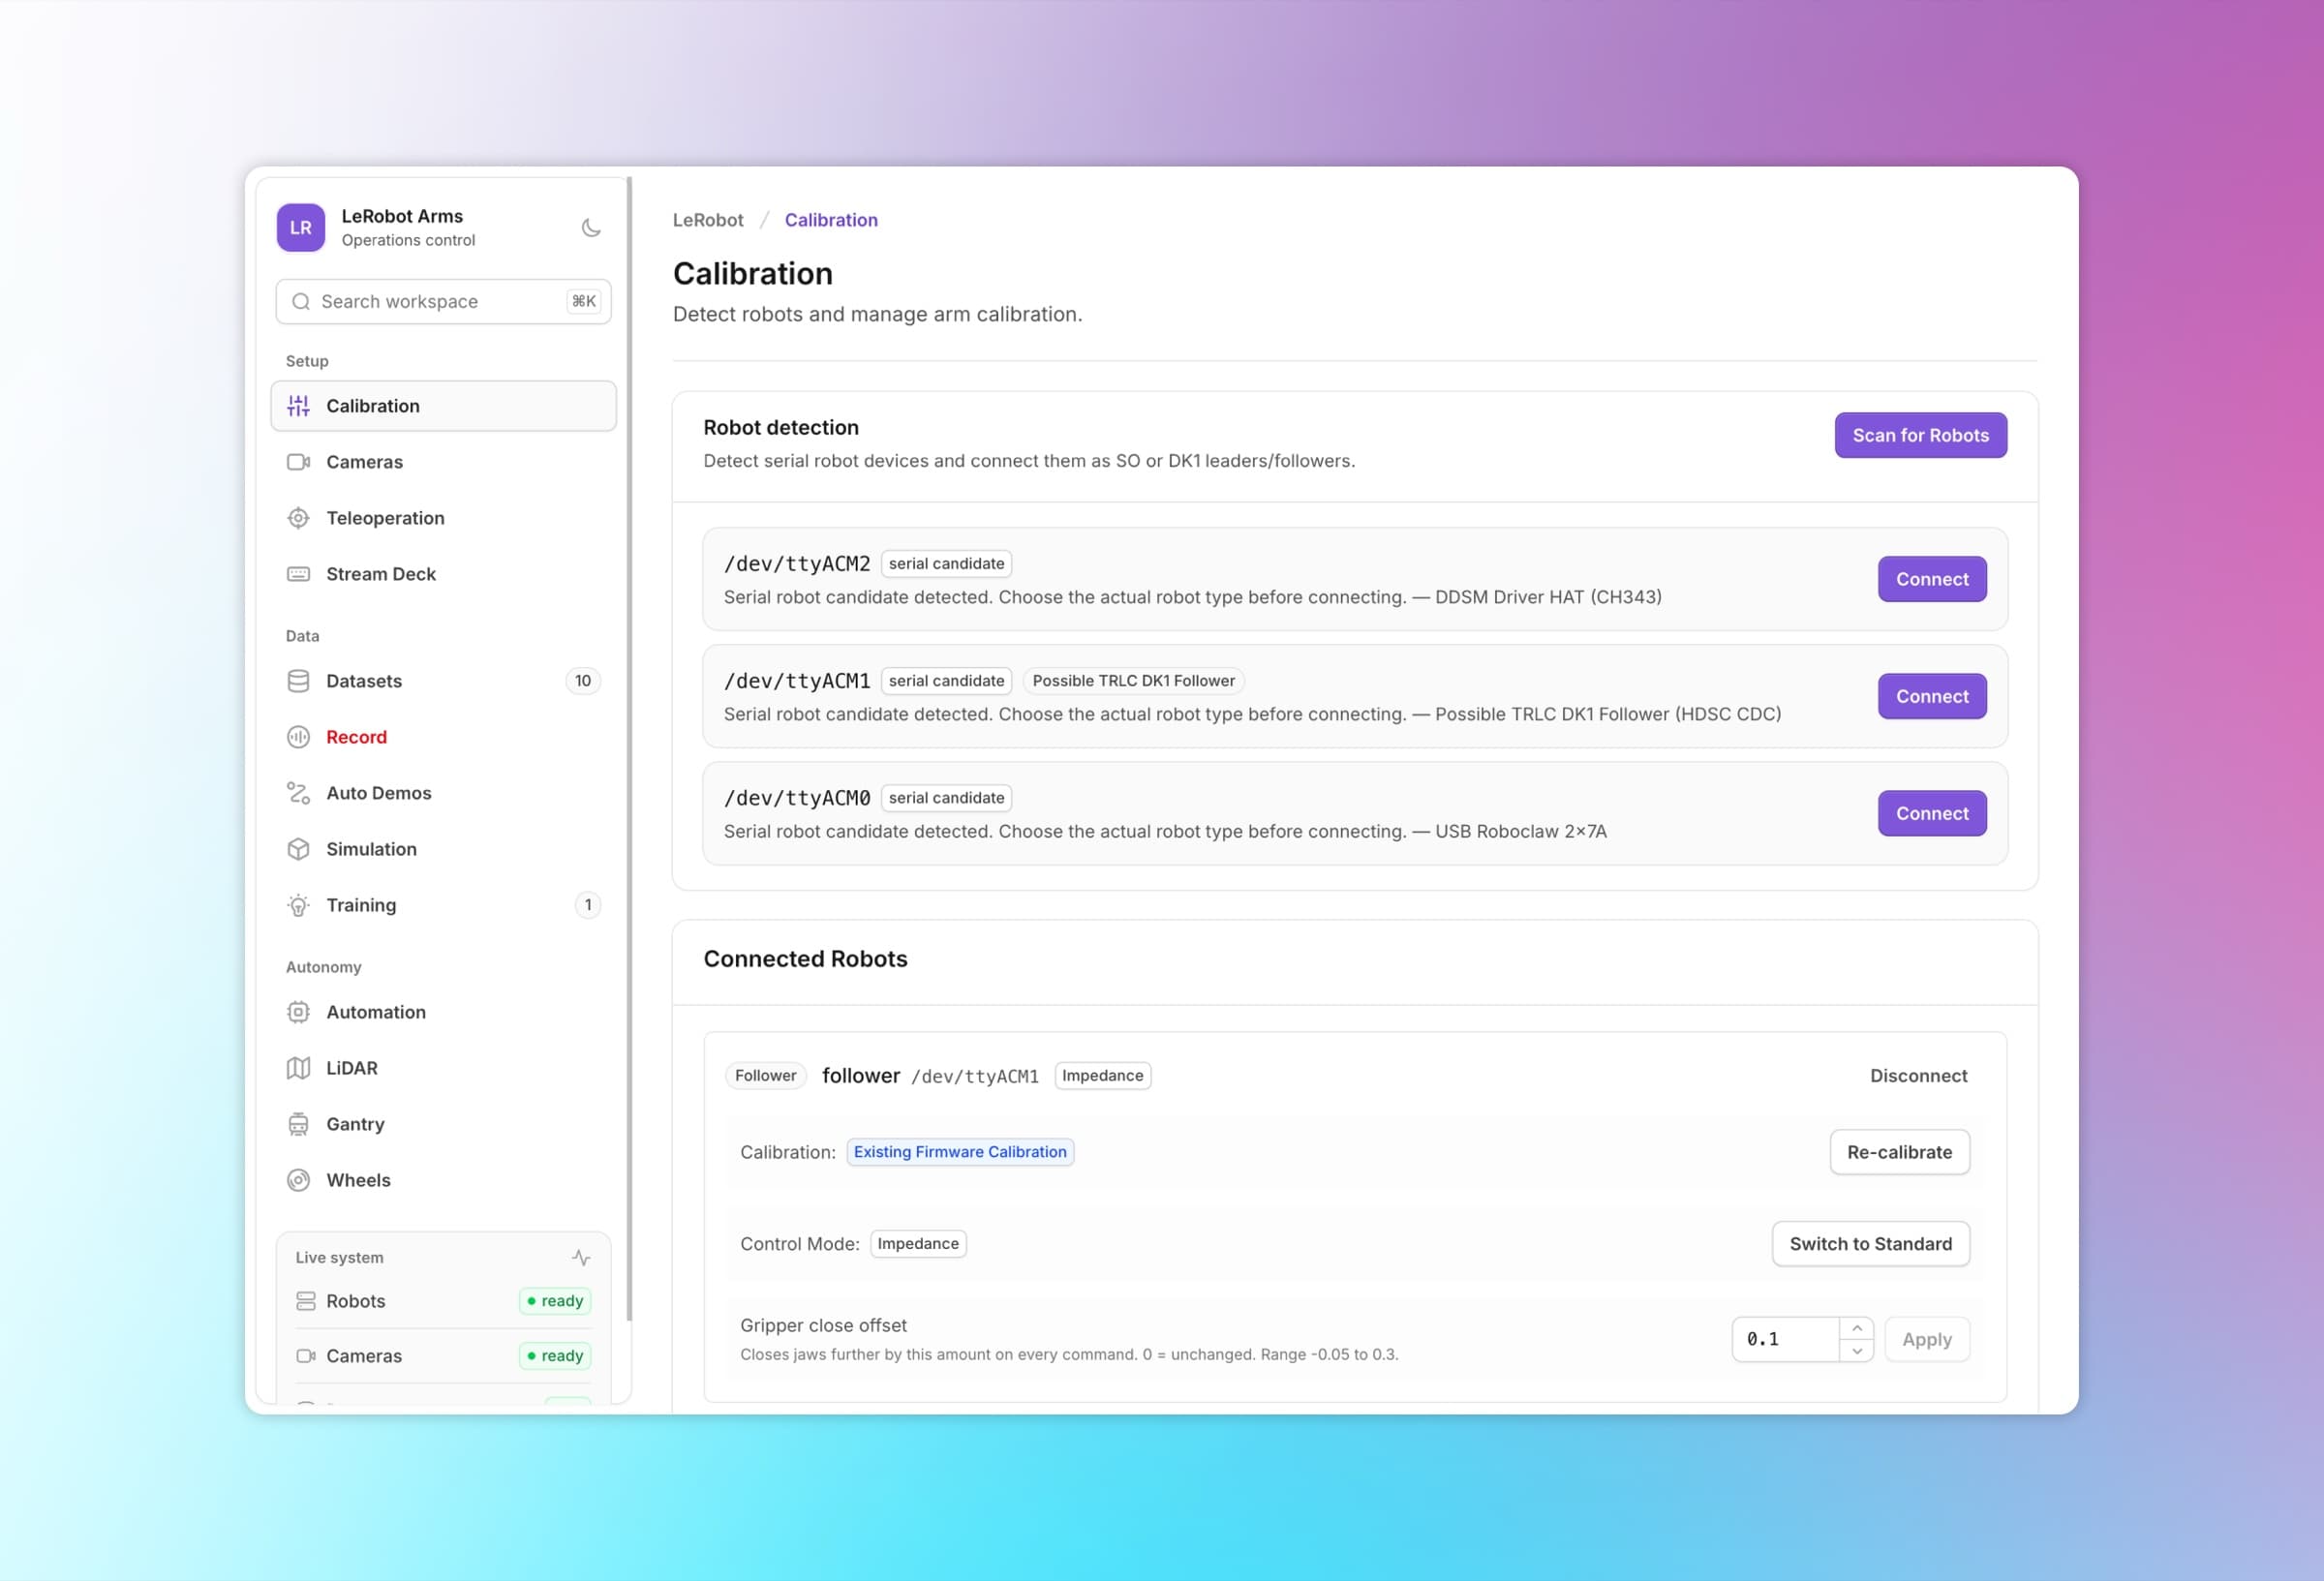Click the sidebar vertical scrollbar
The width and height of the screenshot is (2324, 1581).
click(629, 748)
